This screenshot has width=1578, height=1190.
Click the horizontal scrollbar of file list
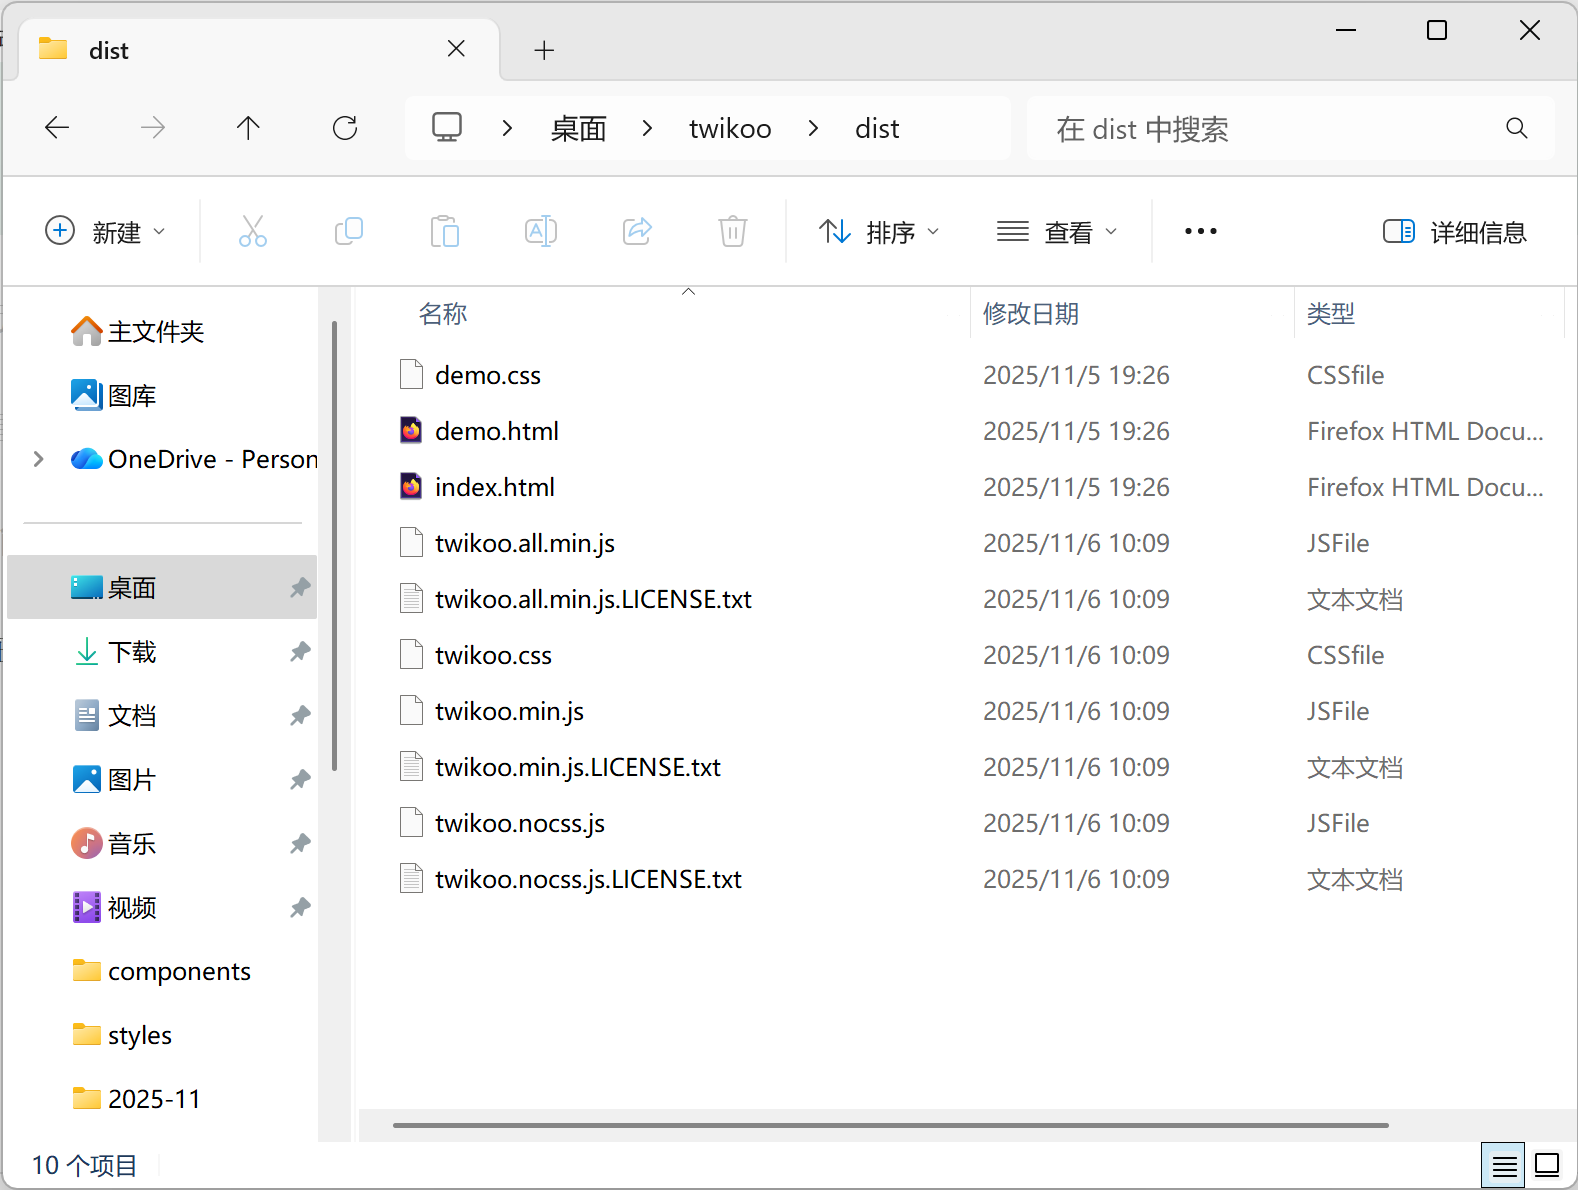point(891,1125)
